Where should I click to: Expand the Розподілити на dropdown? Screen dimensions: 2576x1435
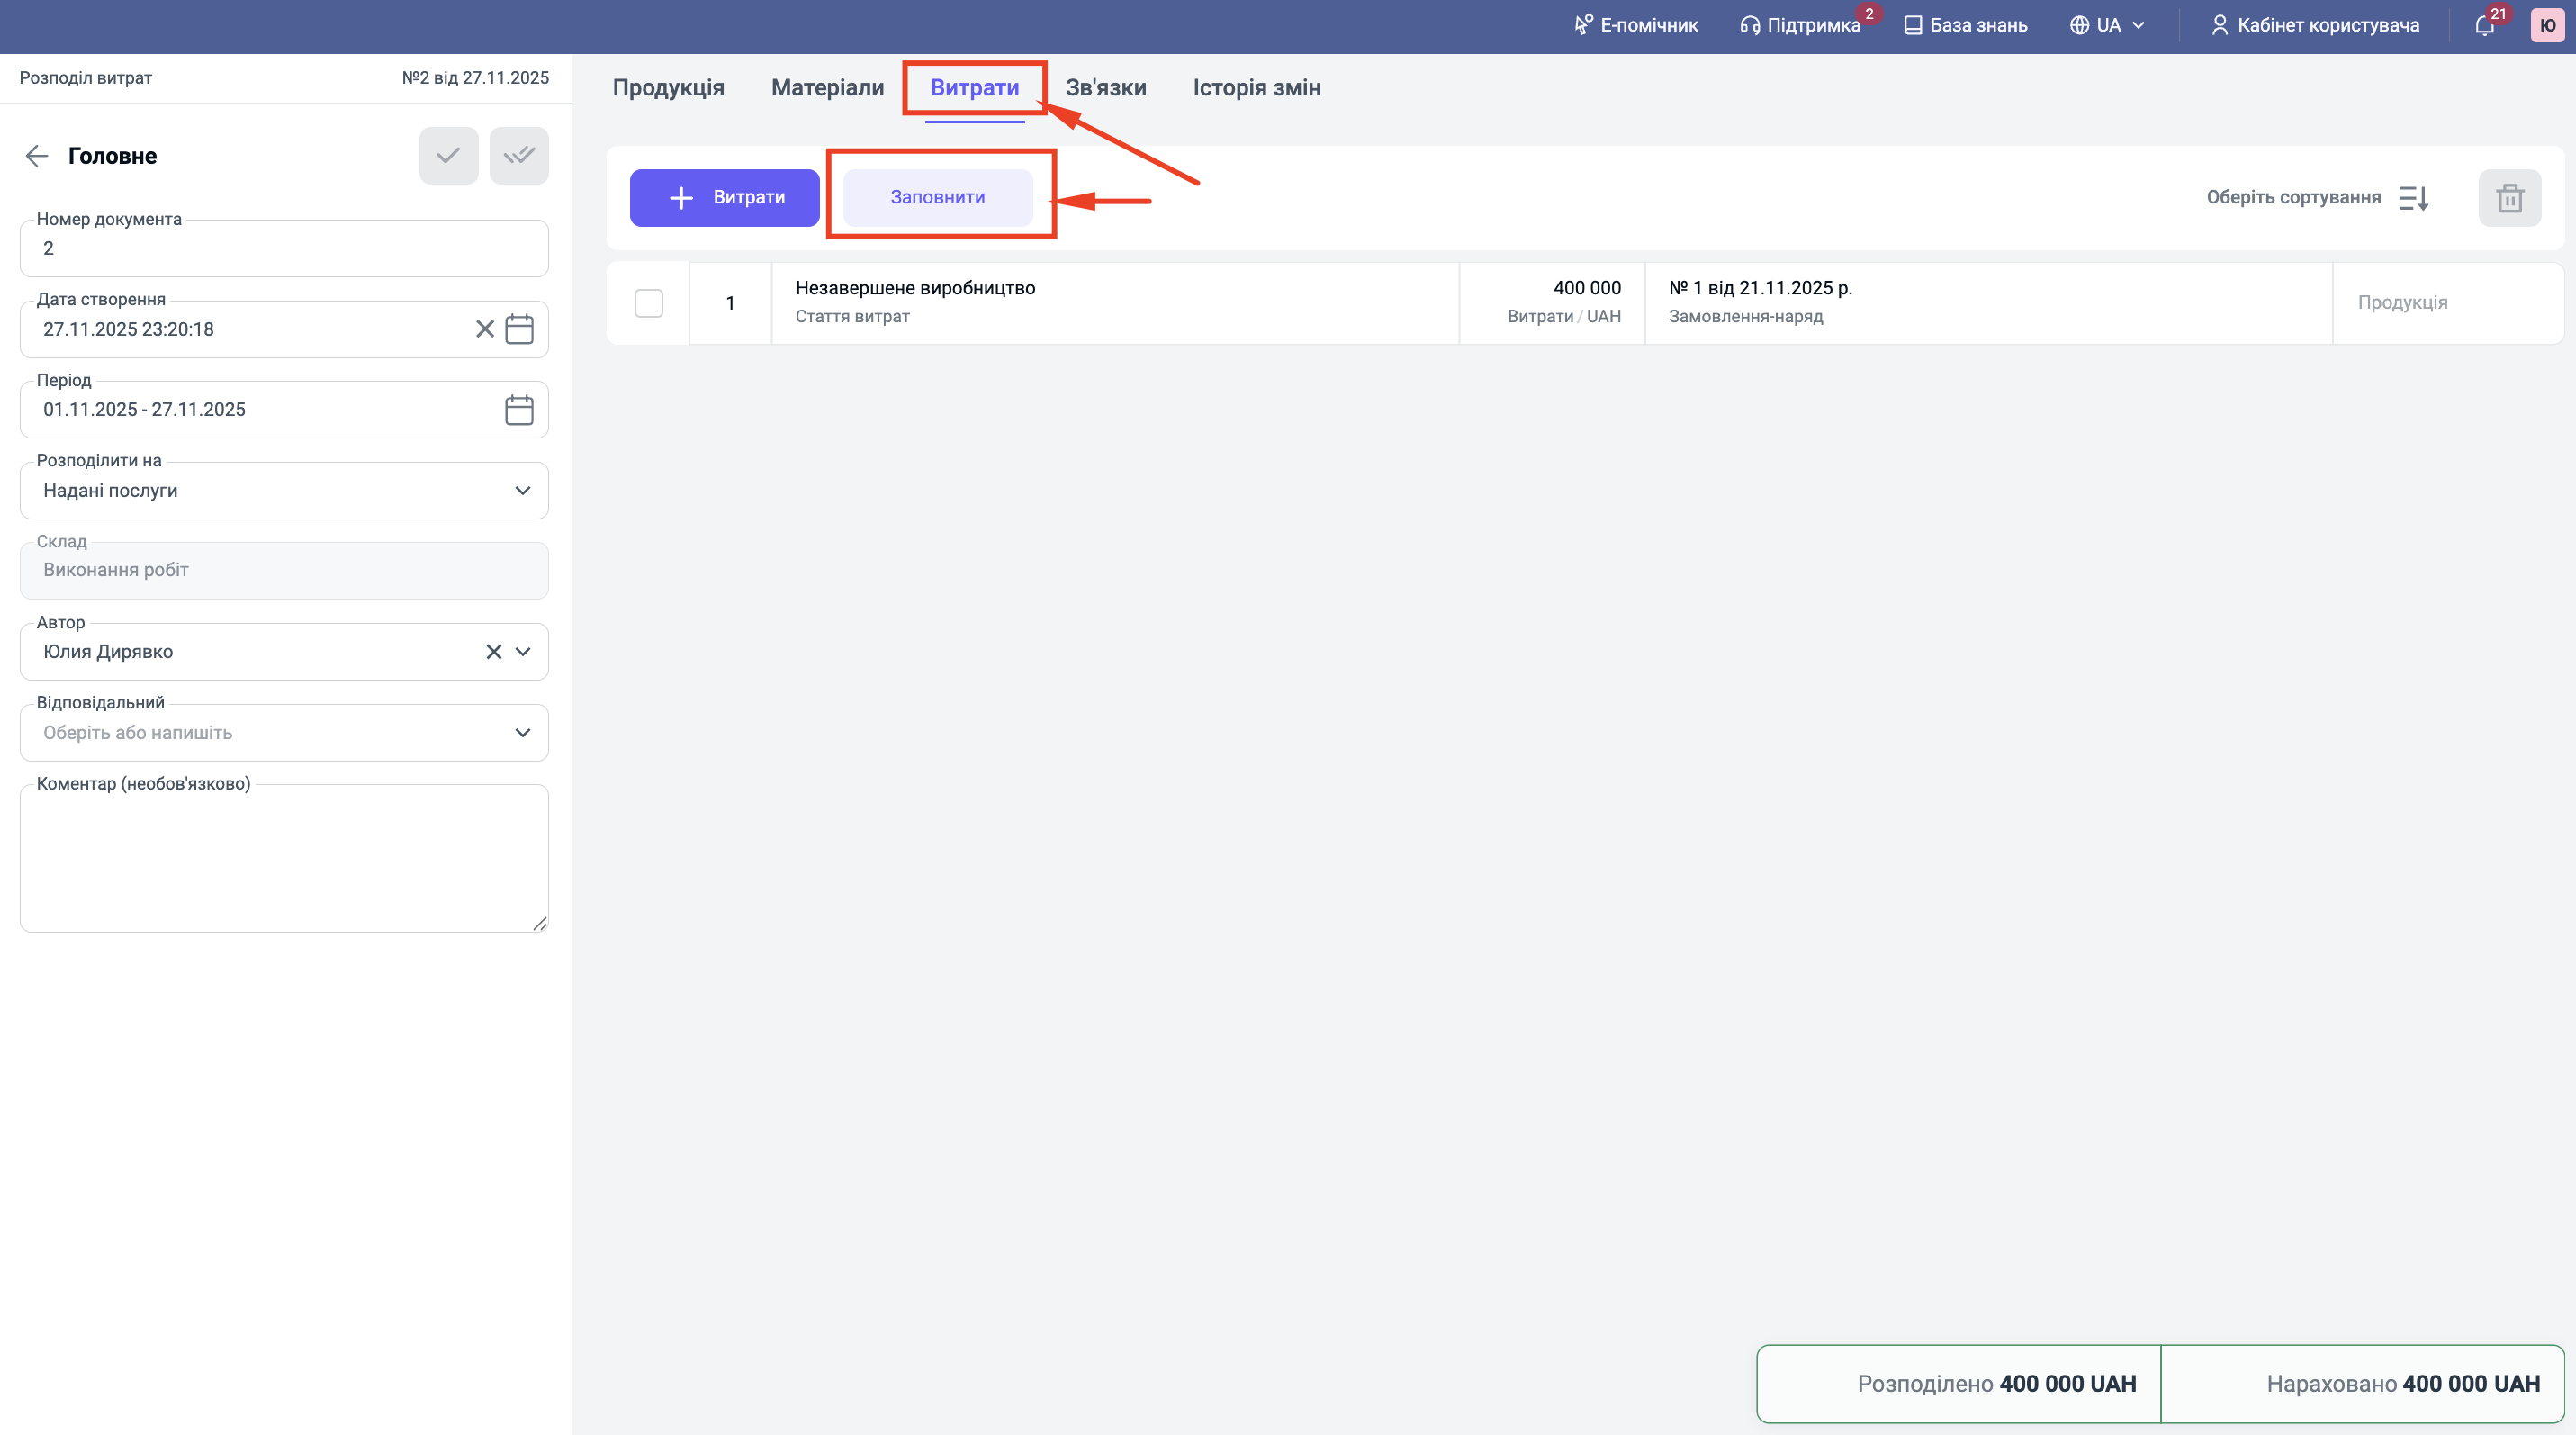tap(522, 491)
